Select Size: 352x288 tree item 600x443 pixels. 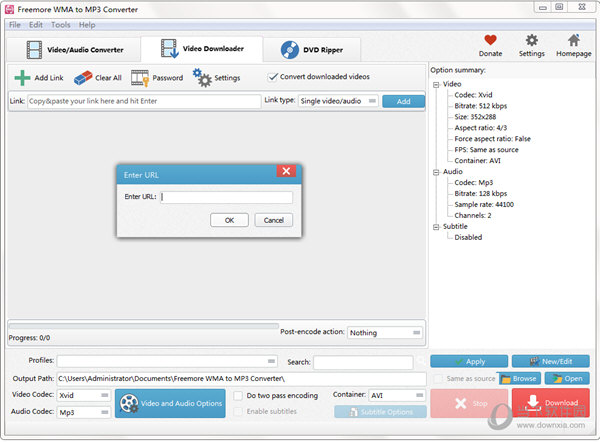point(475,117)
